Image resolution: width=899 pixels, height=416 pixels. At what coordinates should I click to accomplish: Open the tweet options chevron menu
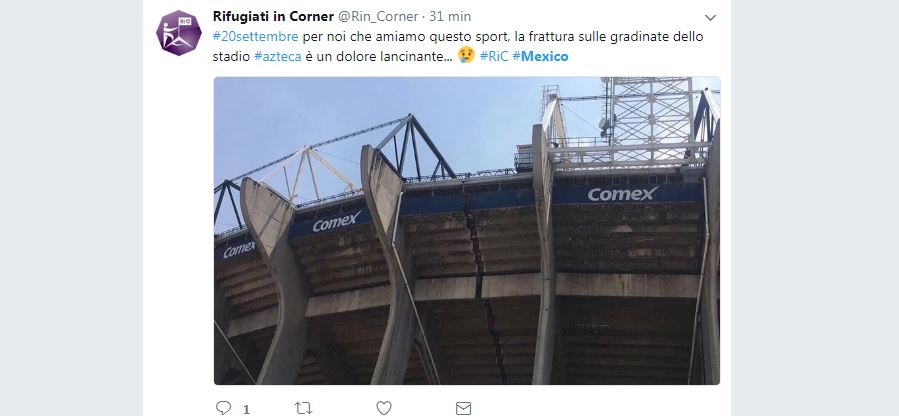tap(711, 18)
